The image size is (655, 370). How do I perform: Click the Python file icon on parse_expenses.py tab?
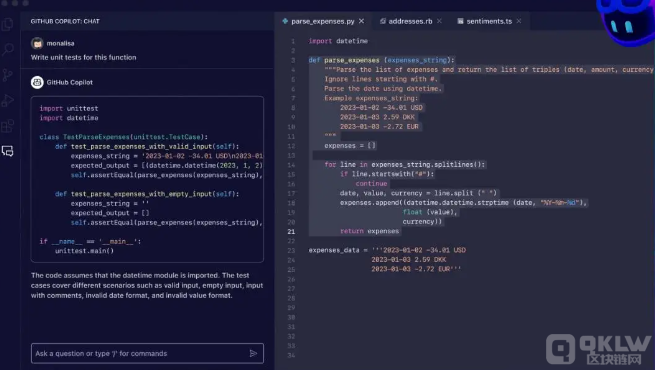click(x=285, y=21)
